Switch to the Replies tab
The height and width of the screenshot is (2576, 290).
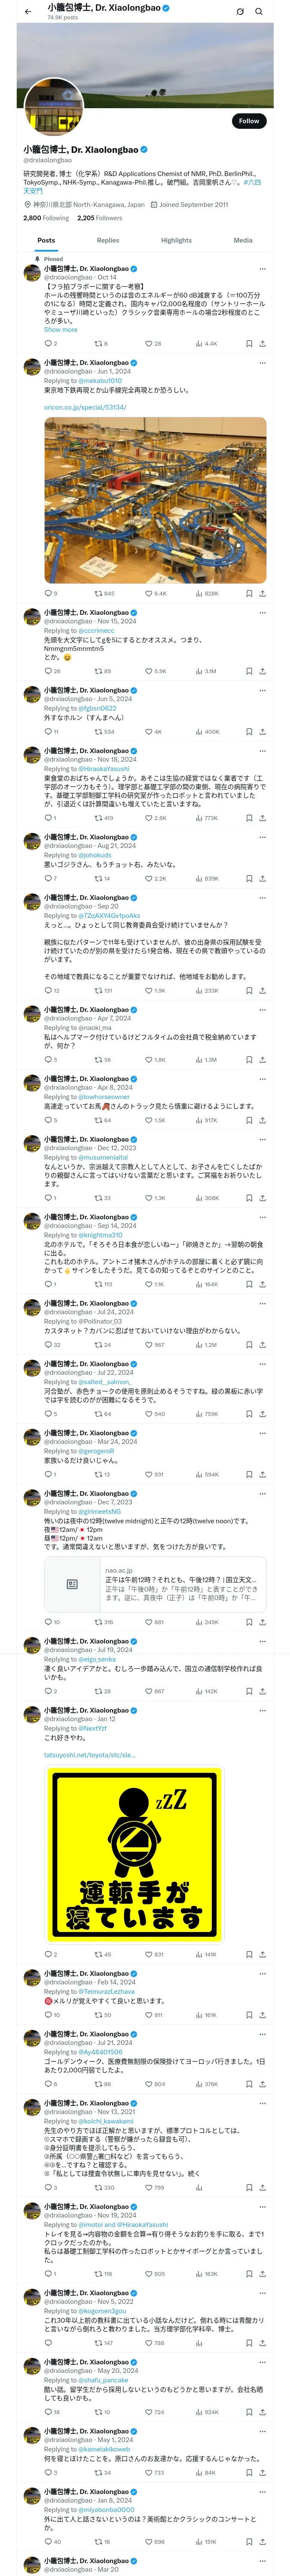point(108,240)
